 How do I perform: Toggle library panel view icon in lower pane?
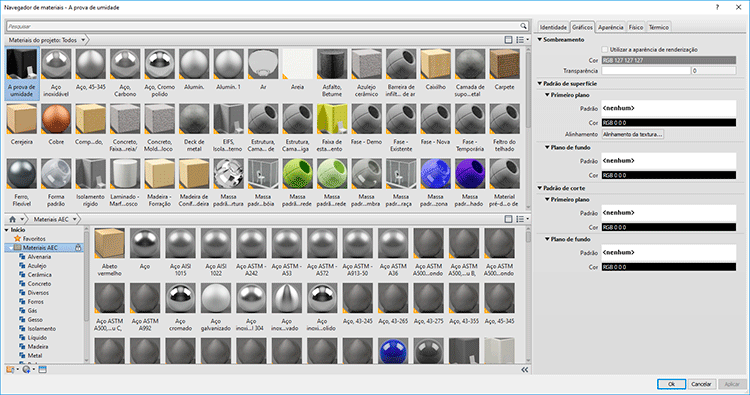pos(508,219)
